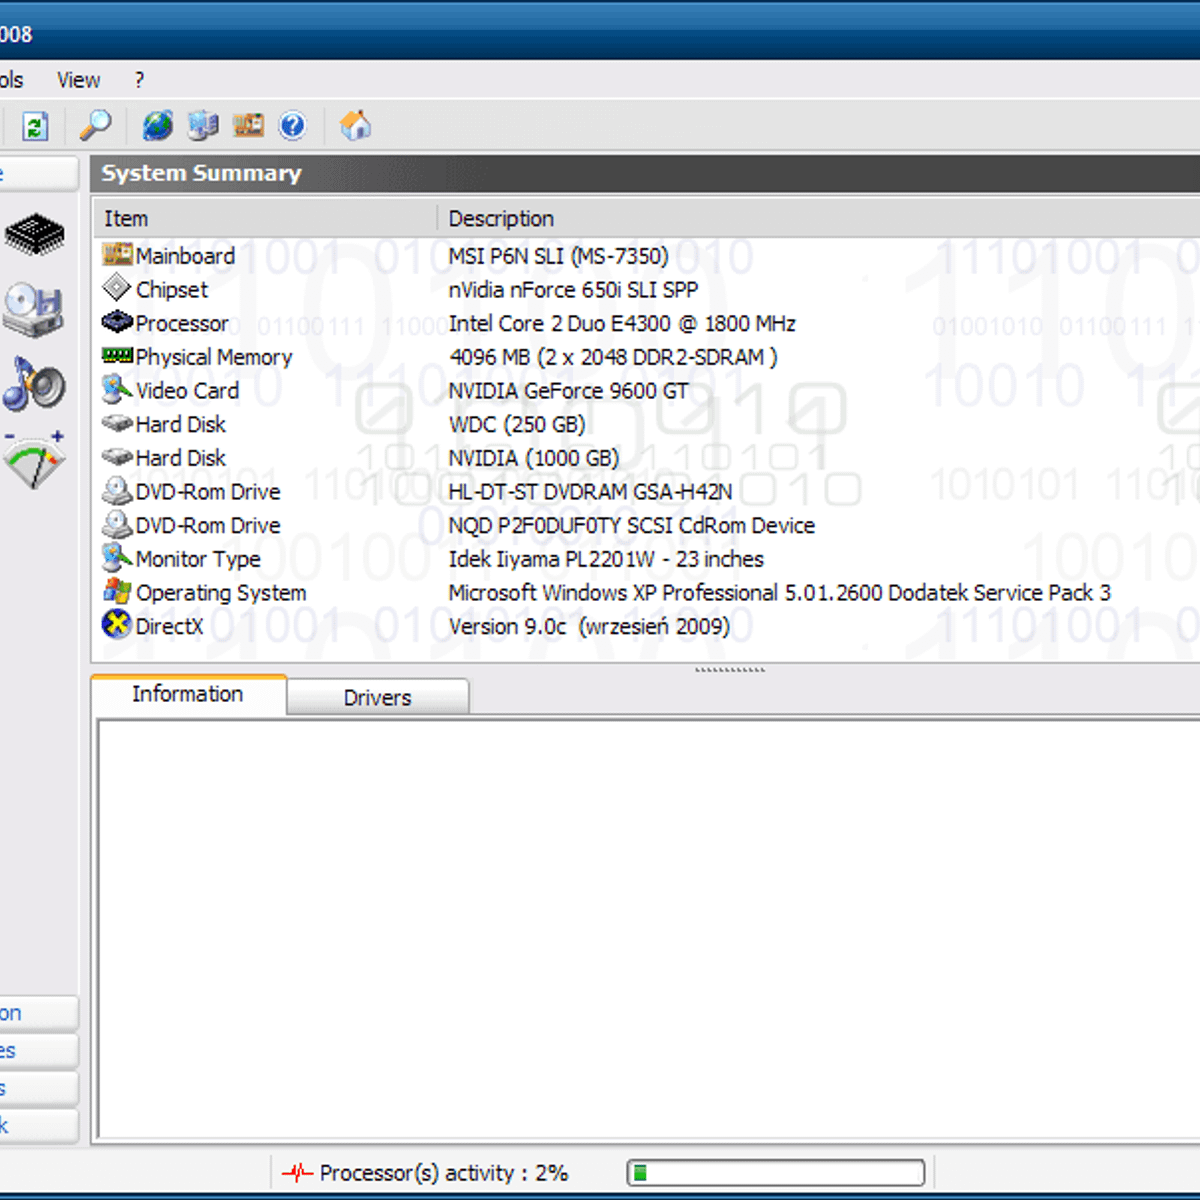Click the Item column header
Screen dimensions: 1200x1200
(126, 218)
